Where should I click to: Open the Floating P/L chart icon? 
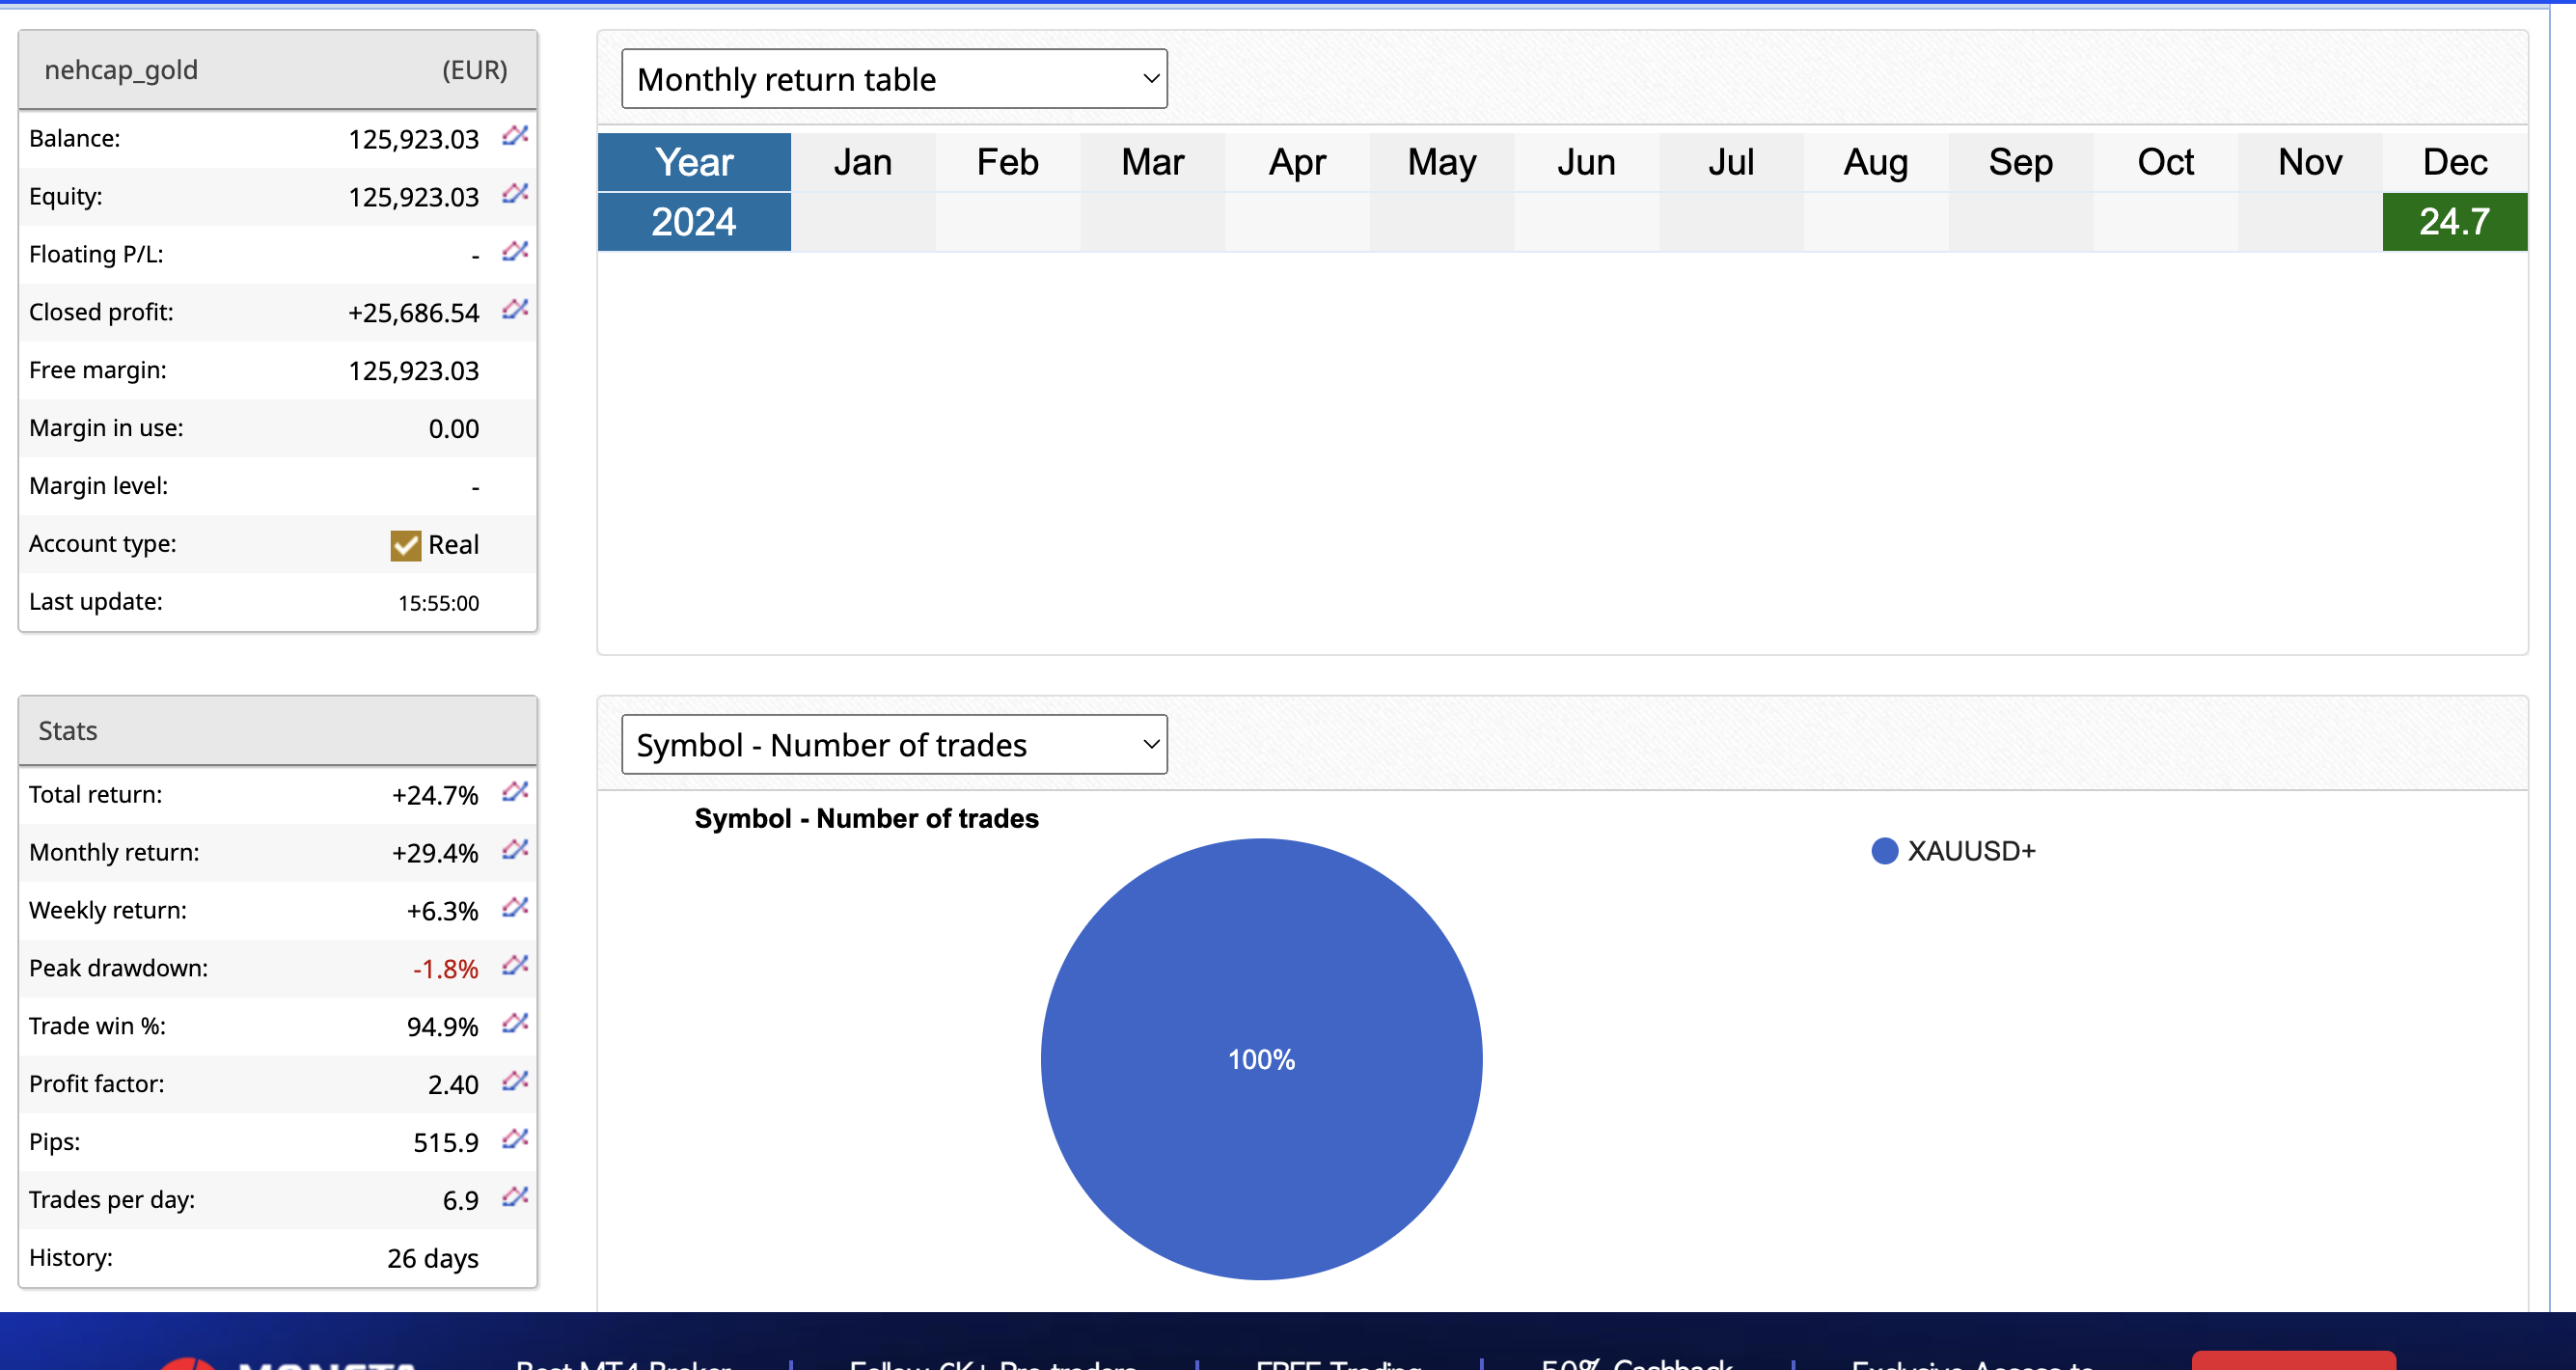point(515,252)
